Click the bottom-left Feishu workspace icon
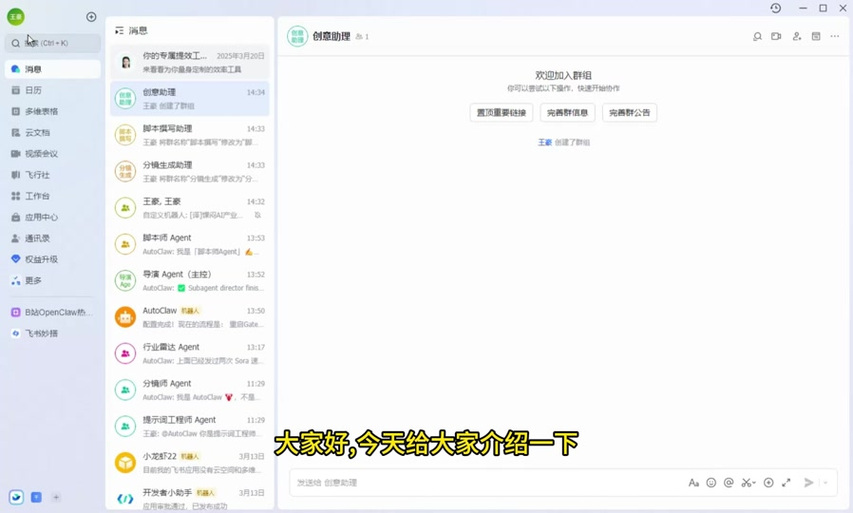 tap(16, 497)
